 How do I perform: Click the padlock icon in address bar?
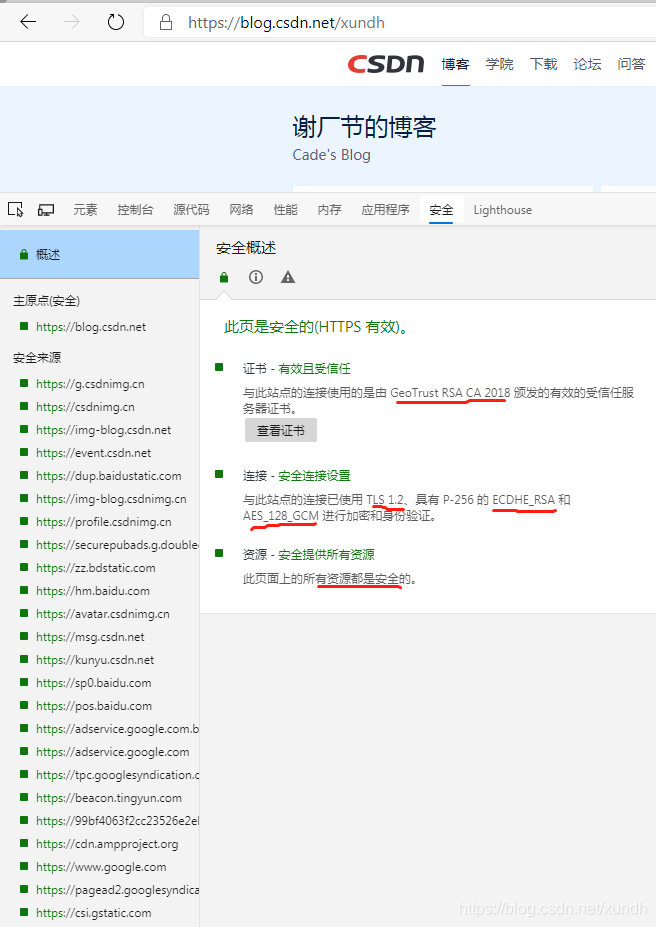[x=166, y=22]
